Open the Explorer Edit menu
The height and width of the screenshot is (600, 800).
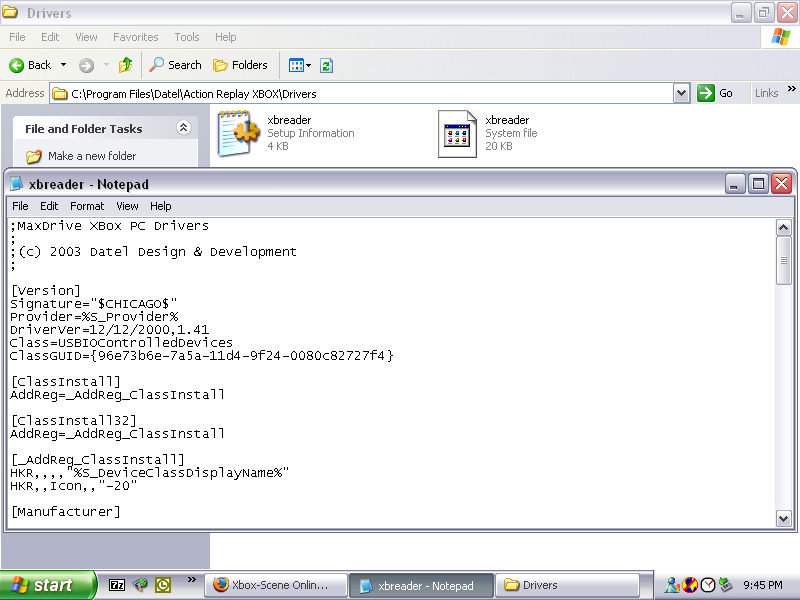tap(50, 37)
